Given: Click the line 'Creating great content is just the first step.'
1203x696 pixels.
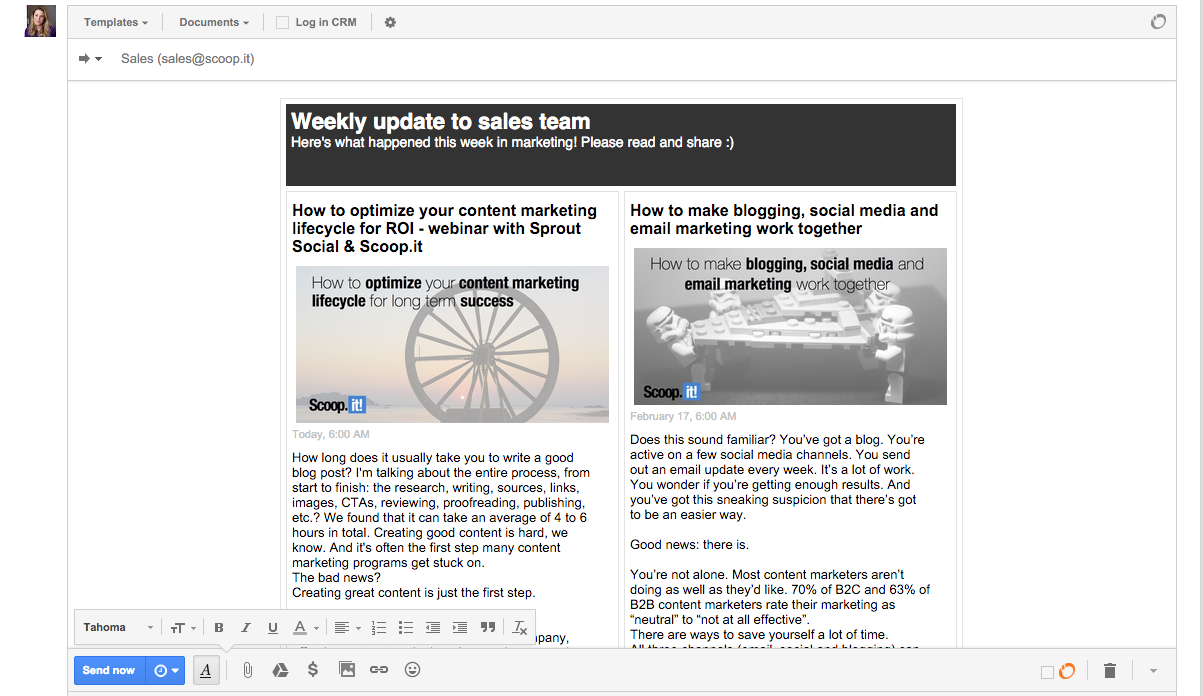Looking at the screenshot, I should tap(414, 593).
